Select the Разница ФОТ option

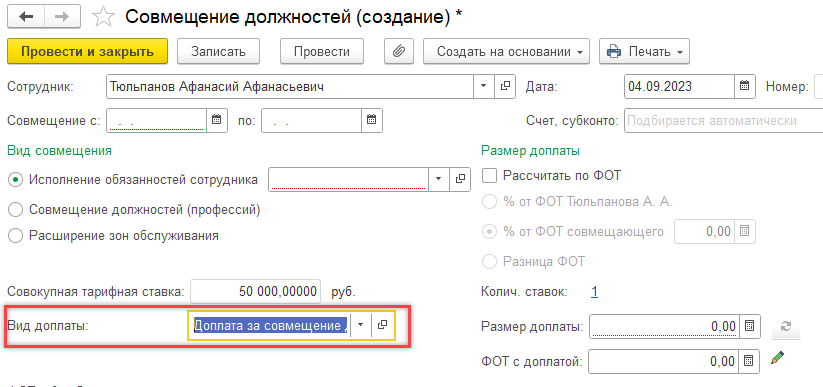489,261
